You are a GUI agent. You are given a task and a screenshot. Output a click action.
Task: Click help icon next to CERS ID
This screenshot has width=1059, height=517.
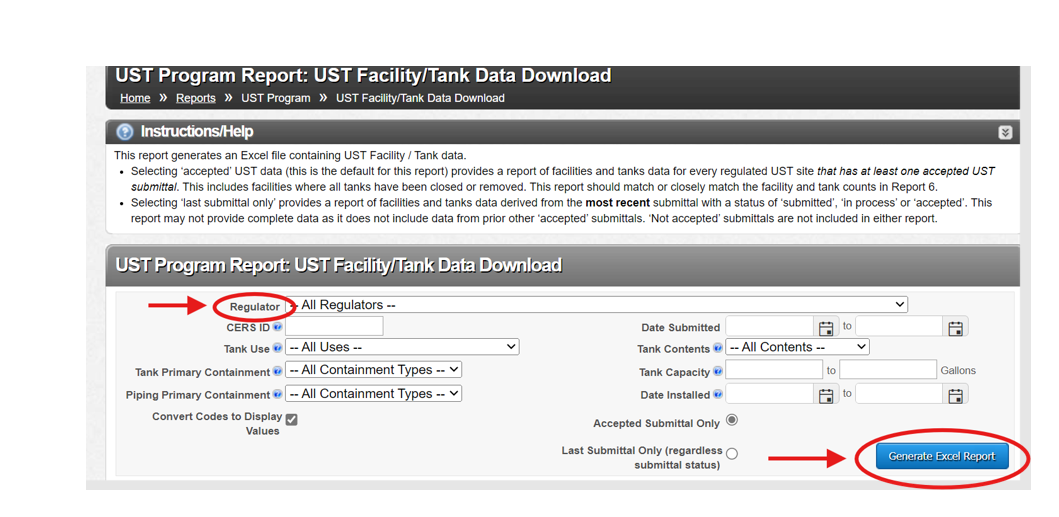[x=278, y=327]
